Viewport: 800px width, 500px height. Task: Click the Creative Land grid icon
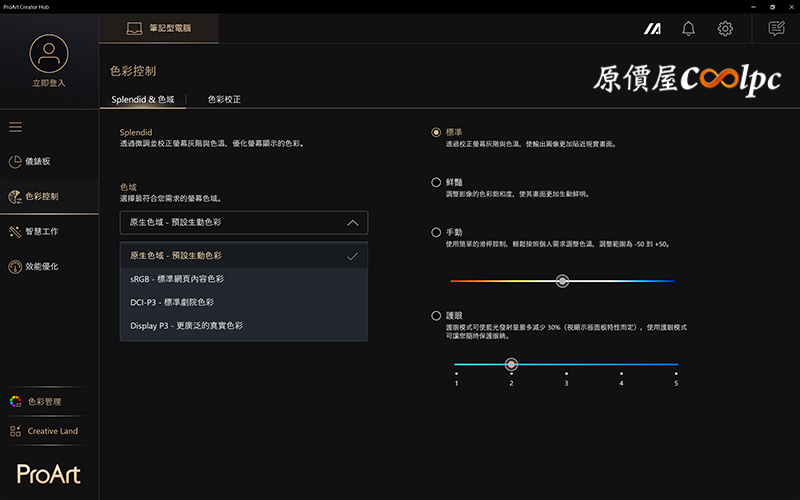click(x=15, y=431)
